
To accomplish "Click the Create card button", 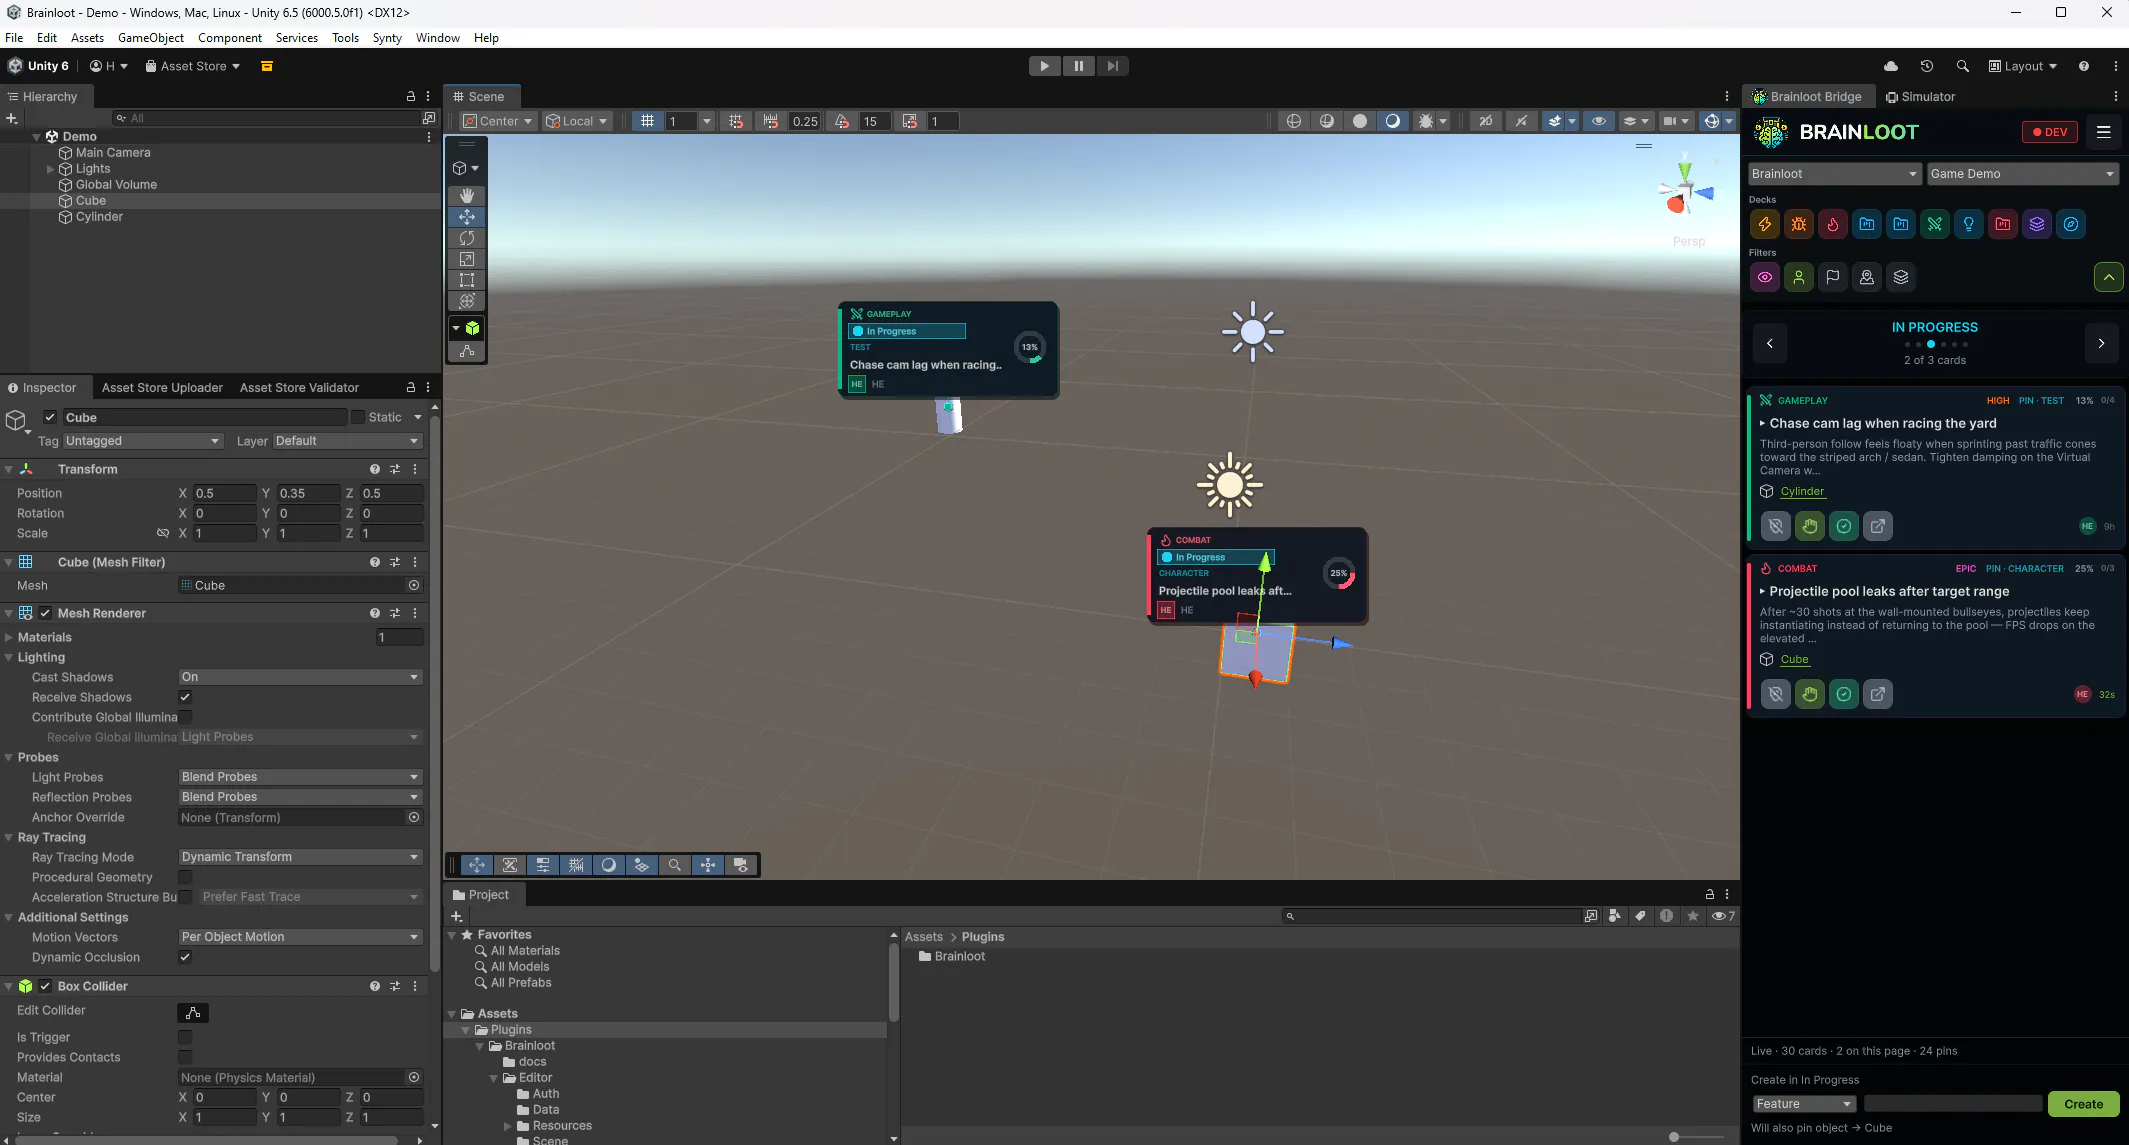I will coord(2084,1104).
